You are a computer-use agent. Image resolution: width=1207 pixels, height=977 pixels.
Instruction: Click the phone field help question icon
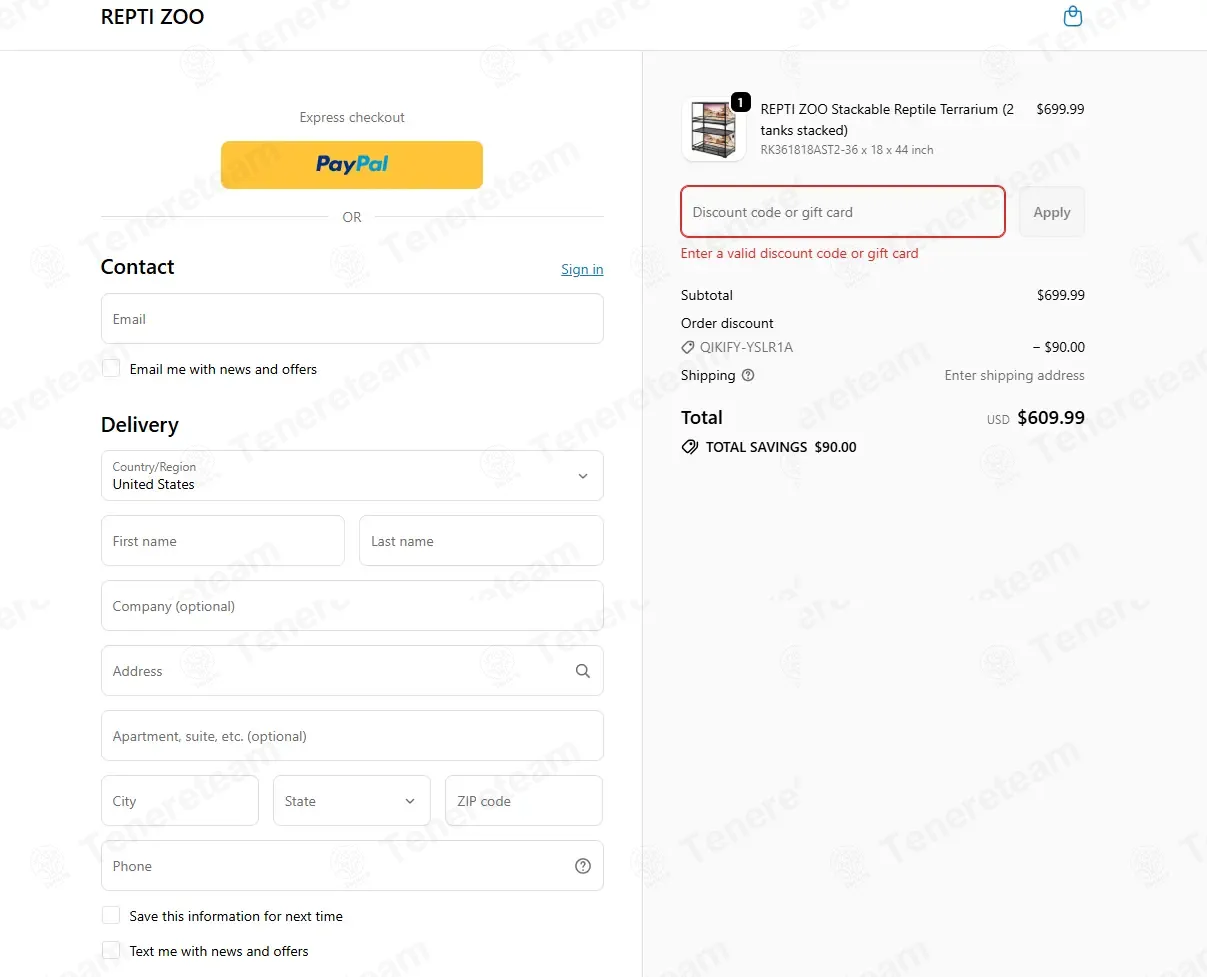coord(583,866)
